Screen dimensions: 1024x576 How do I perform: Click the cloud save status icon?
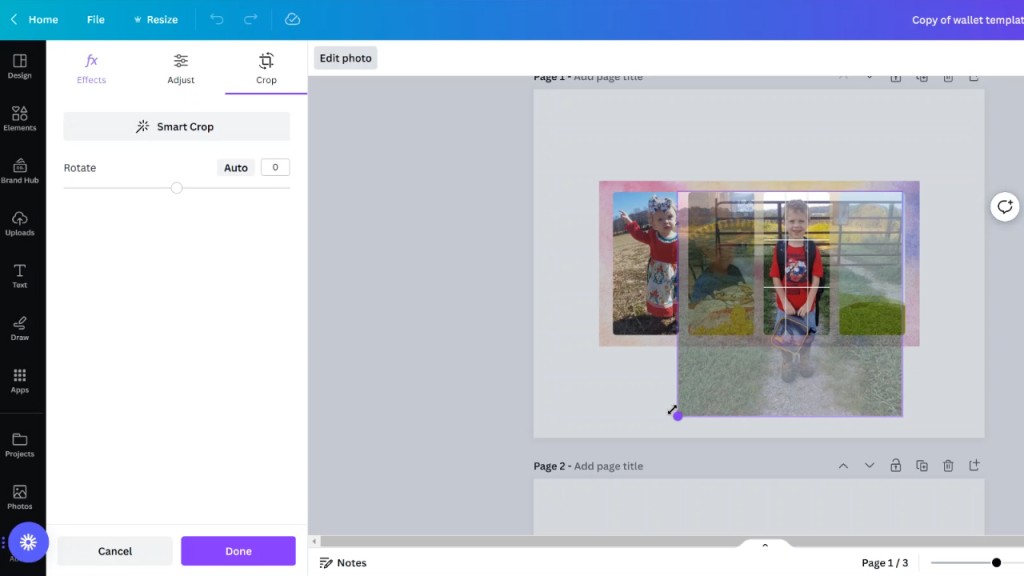coord(292,19)
